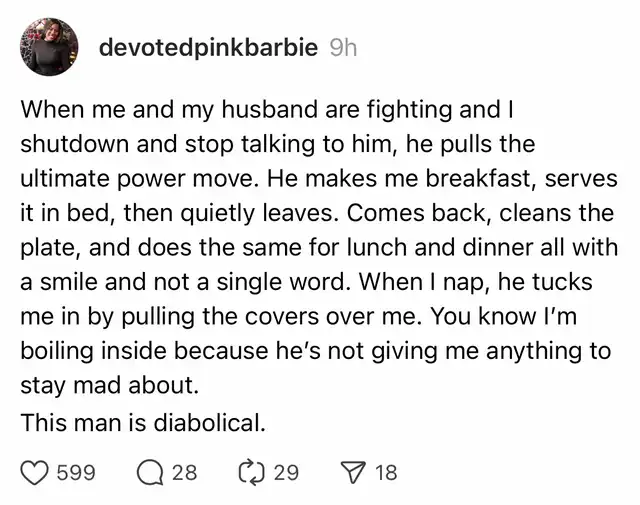This screenshot has width=640, height=505.
Task: View the 18 shares count
Action: point(386,473)
